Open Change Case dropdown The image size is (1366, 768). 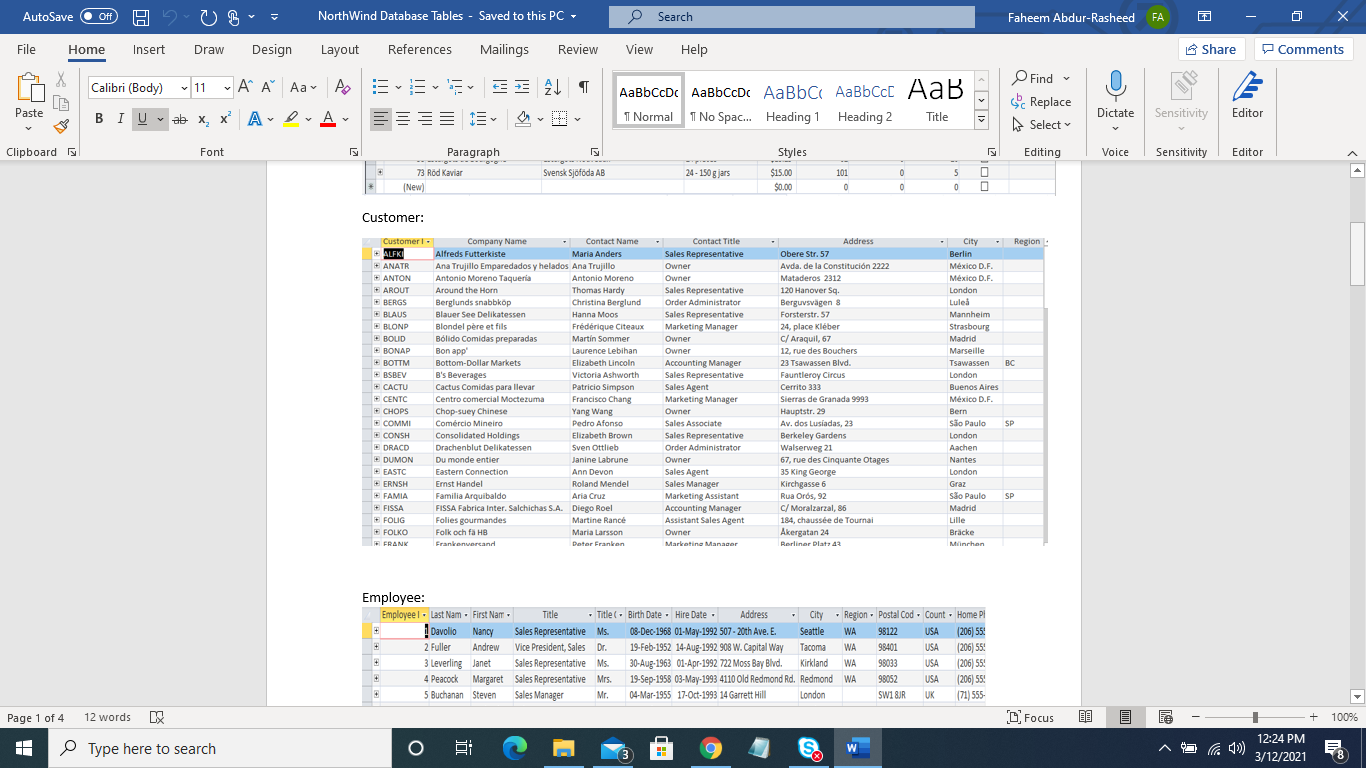click(303, 88)
